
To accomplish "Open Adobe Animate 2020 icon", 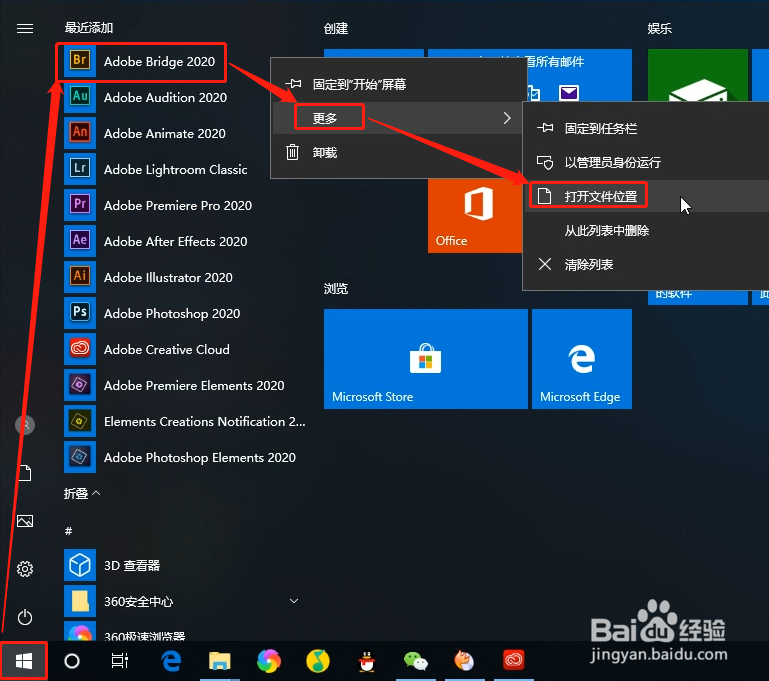I will 80,133.
